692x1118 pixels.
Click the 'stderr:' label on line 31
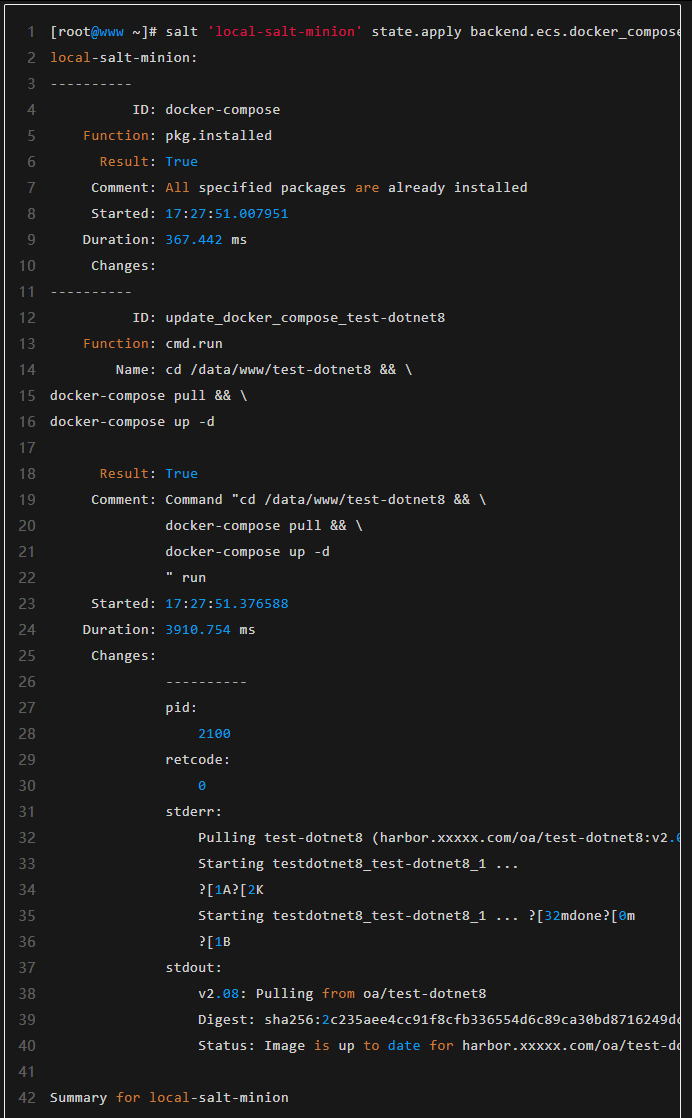pyautogui.click(x=193, y=812)
